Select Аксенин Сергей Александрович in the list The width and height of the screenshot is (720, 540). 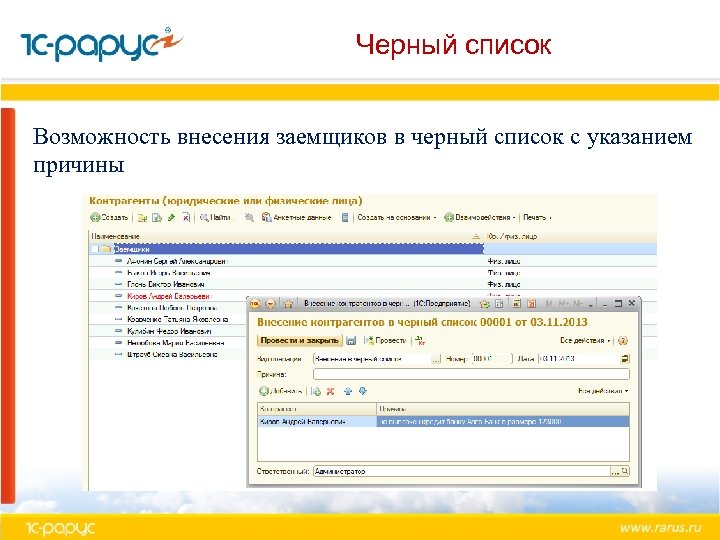(x=177, y=261)
